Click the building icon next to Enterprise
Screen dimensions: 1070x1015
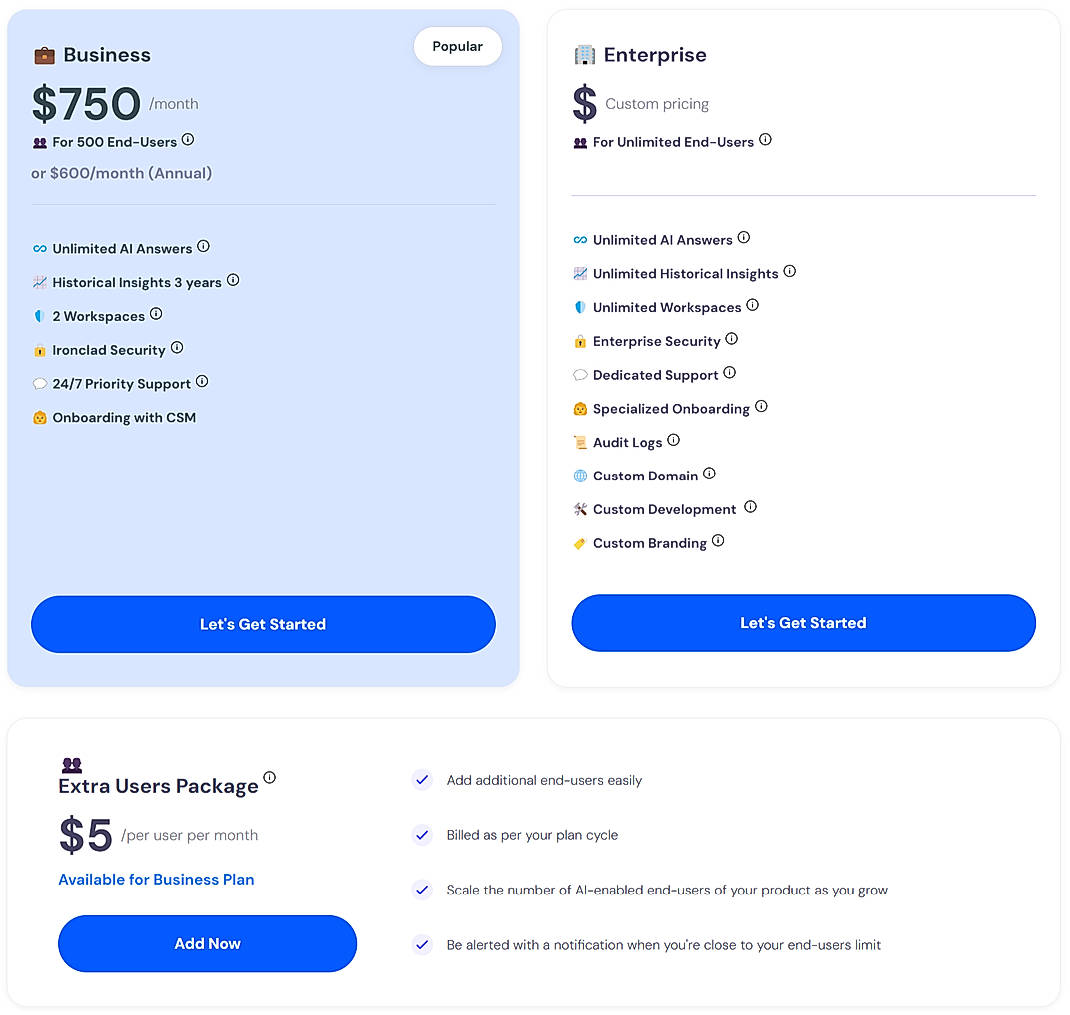click(x=585, y=55)
